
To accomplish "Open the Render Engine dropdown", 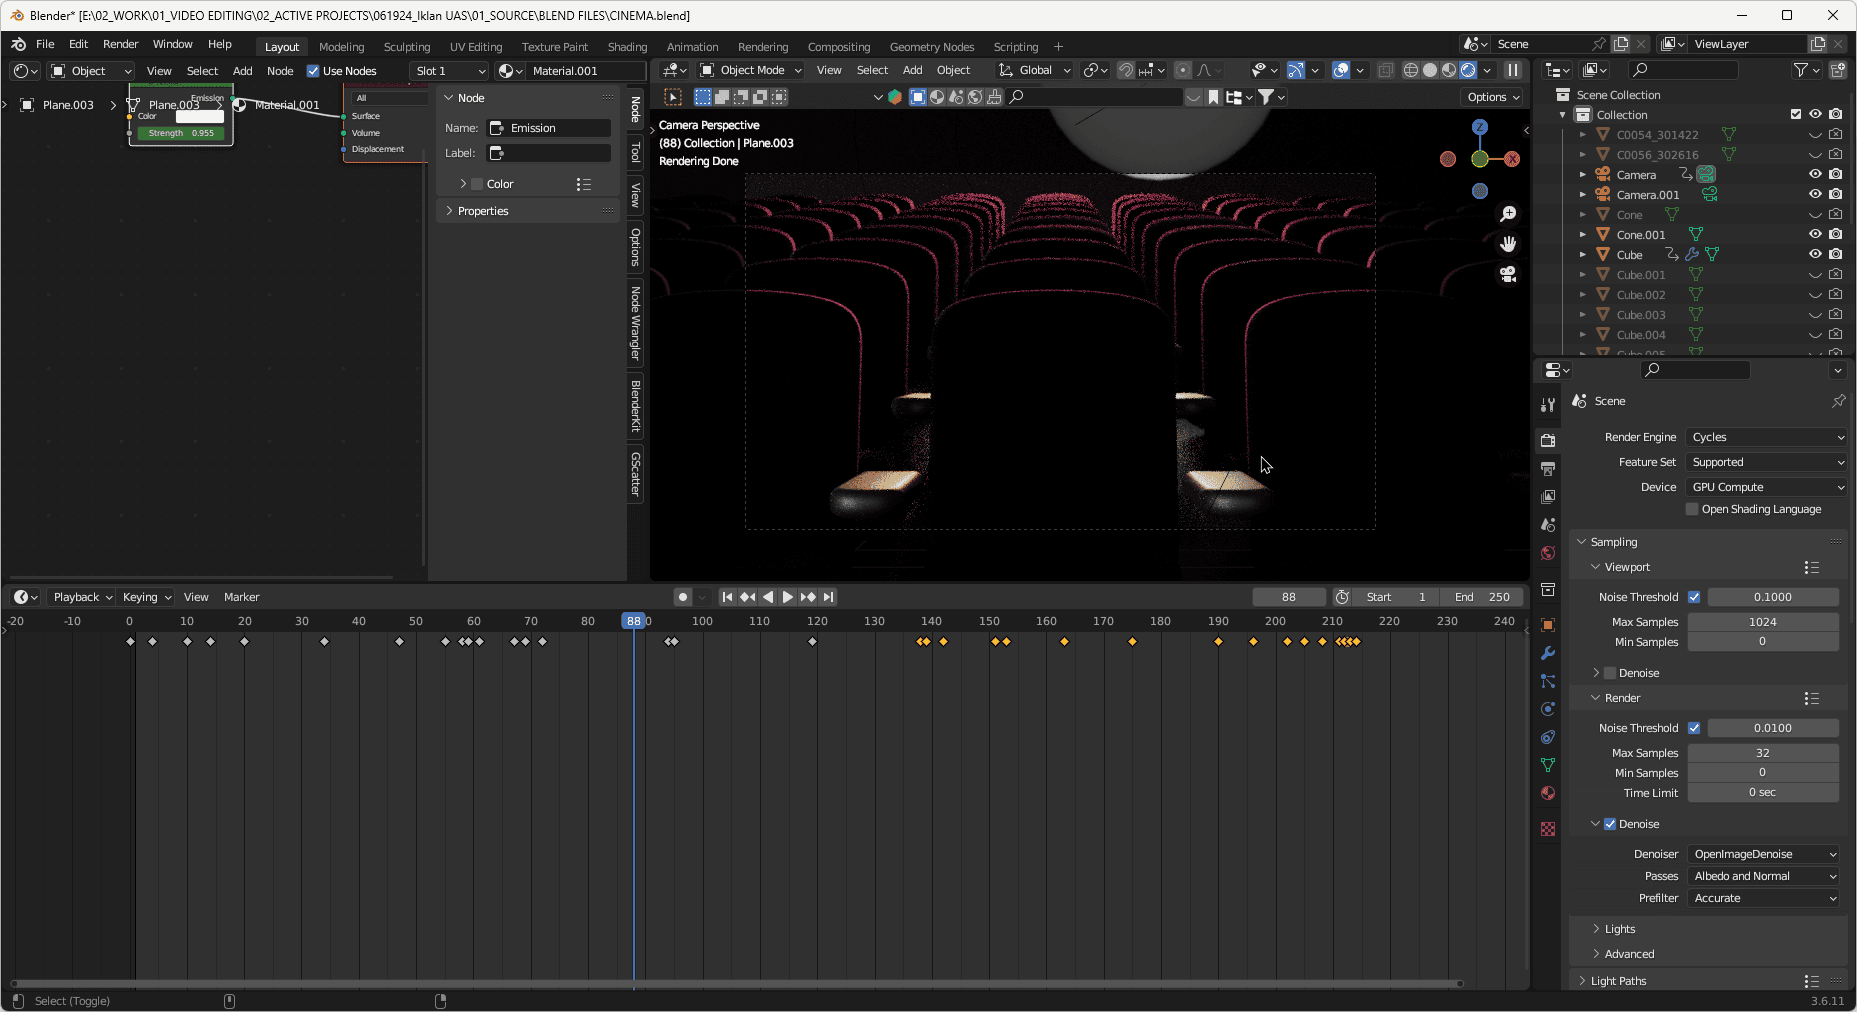I will (x=1767, y=437).
